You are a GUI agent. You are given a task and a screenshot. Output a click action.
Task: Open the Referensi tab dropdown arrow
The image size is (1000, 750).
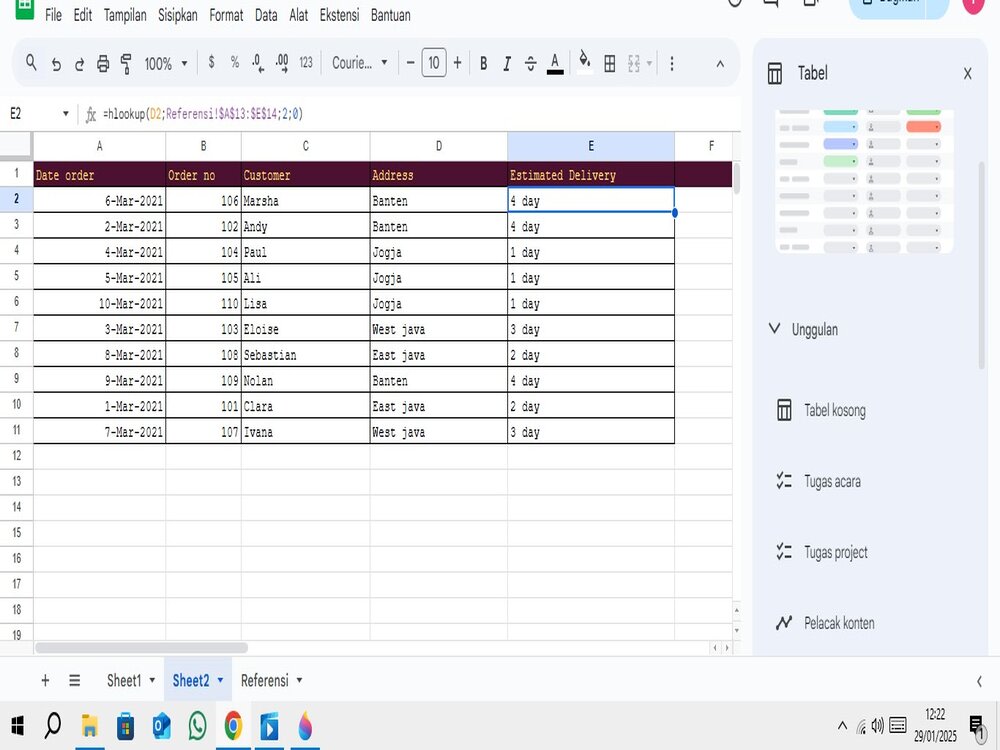coord(299,680)
